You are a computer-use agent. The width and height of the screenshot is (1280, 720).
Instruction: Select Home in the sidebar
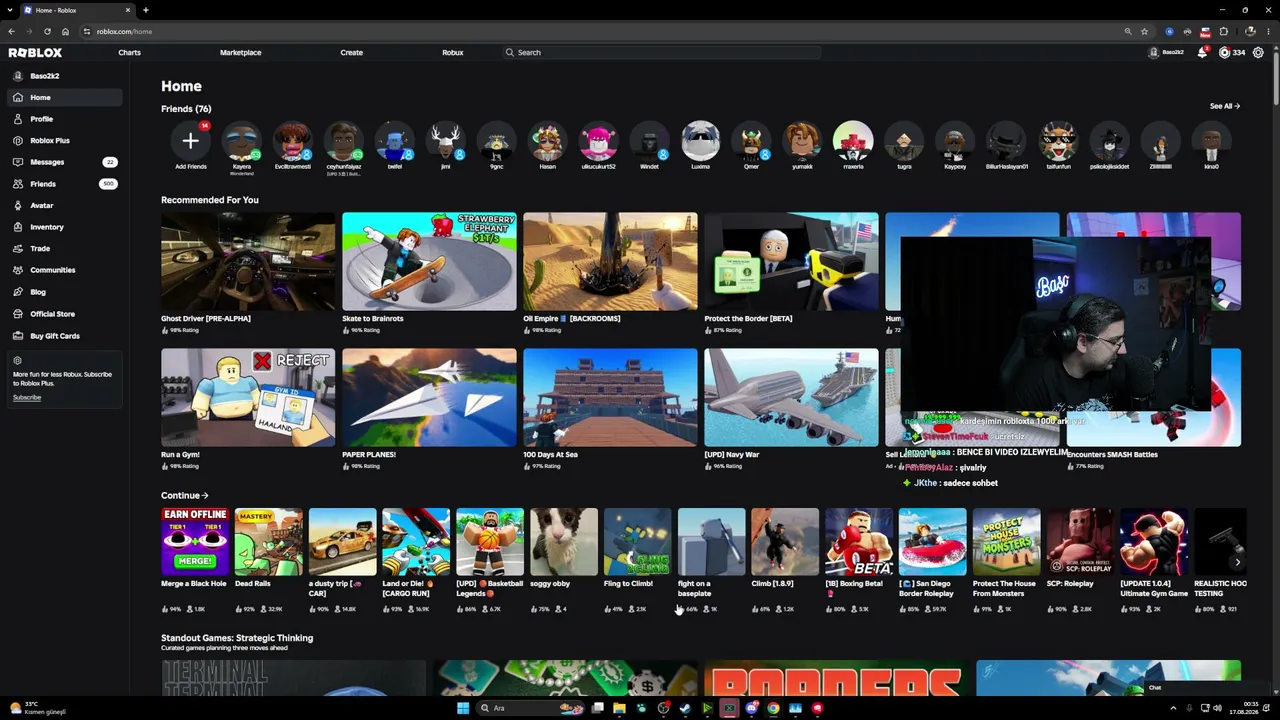point(64,98)
